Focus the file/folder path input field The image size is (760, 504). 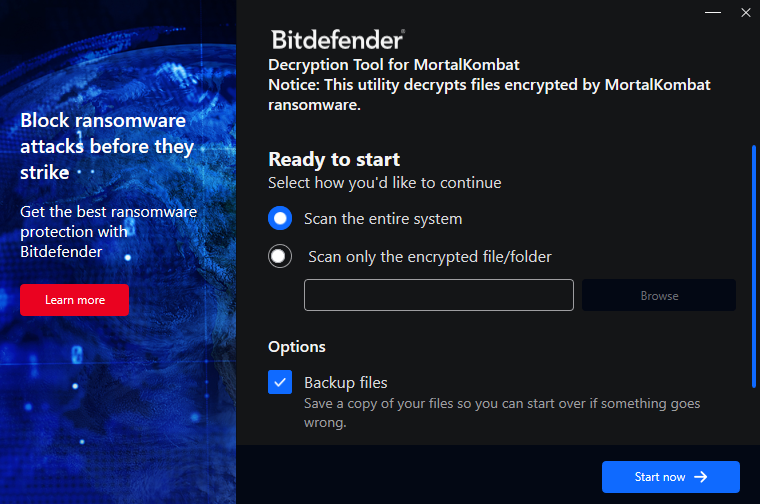click(438, 295)
